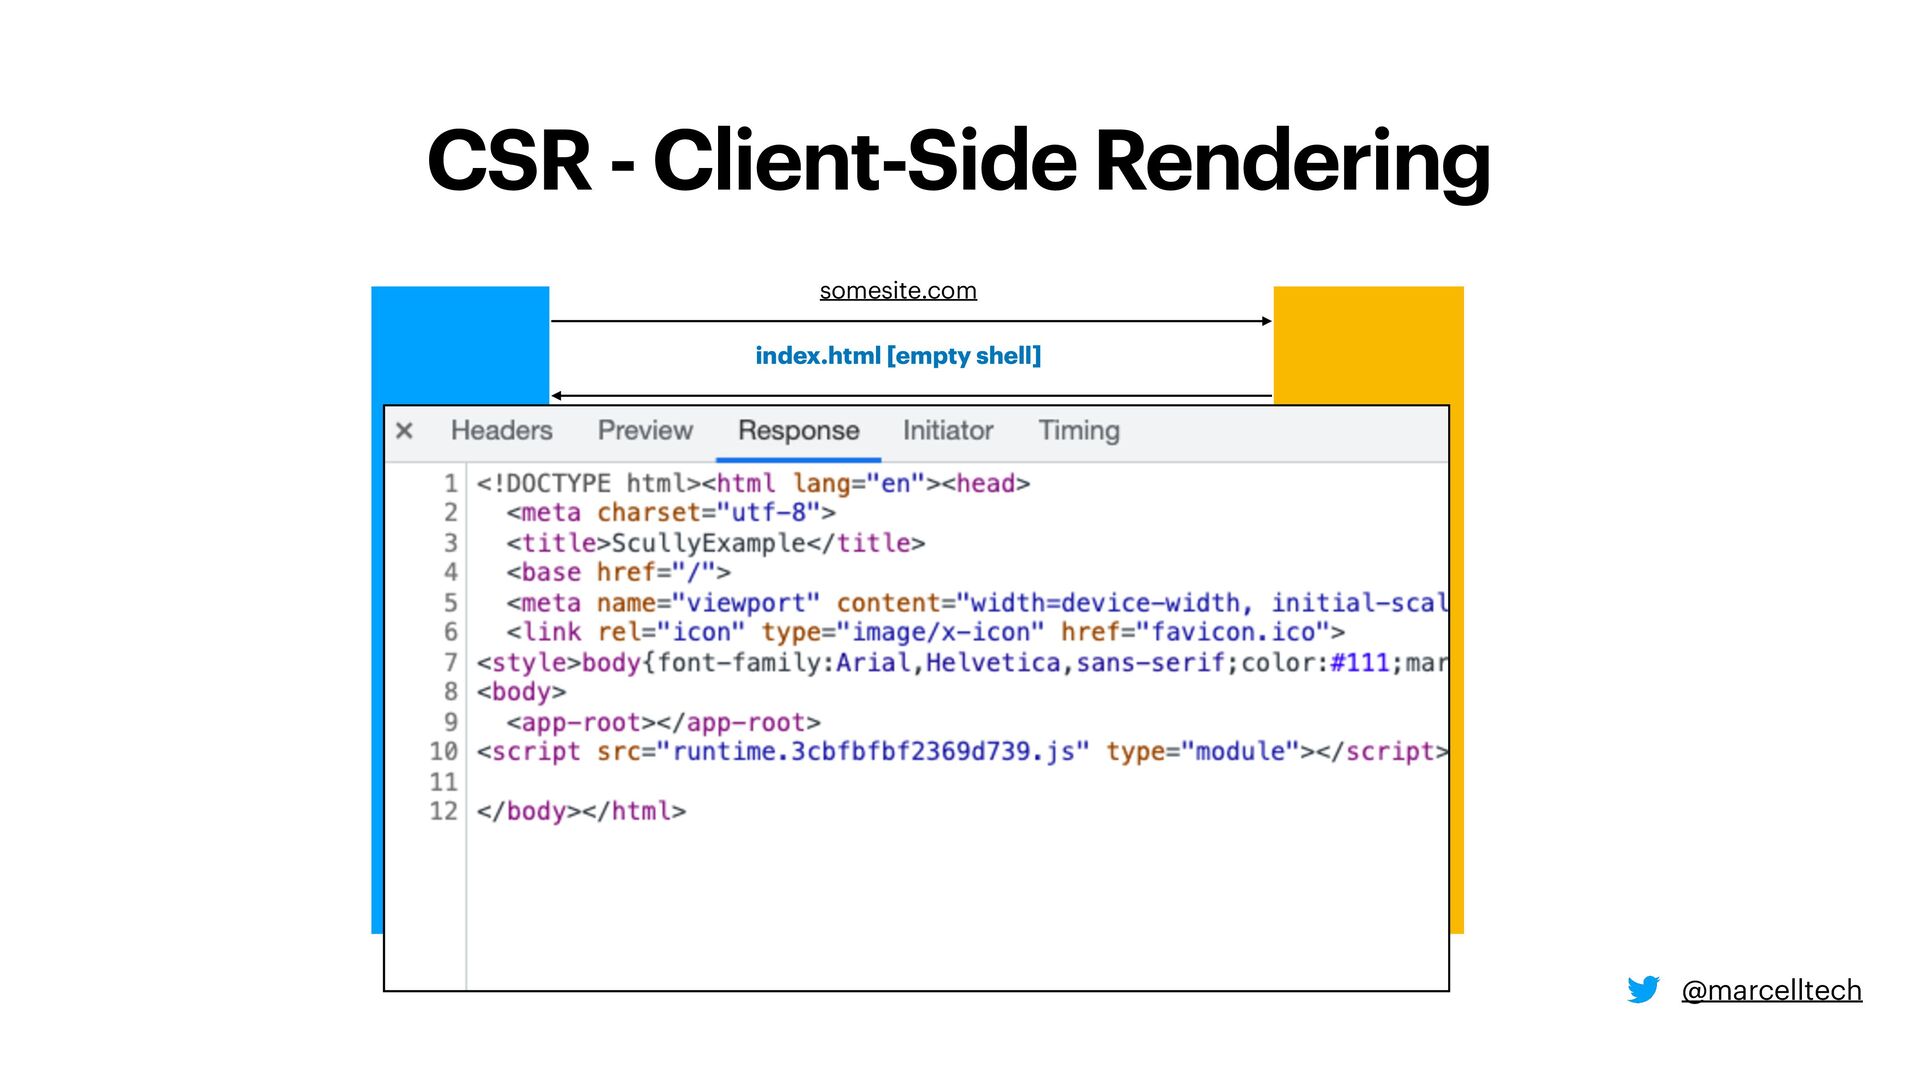Open the Initiator tab

coord(947,431)
